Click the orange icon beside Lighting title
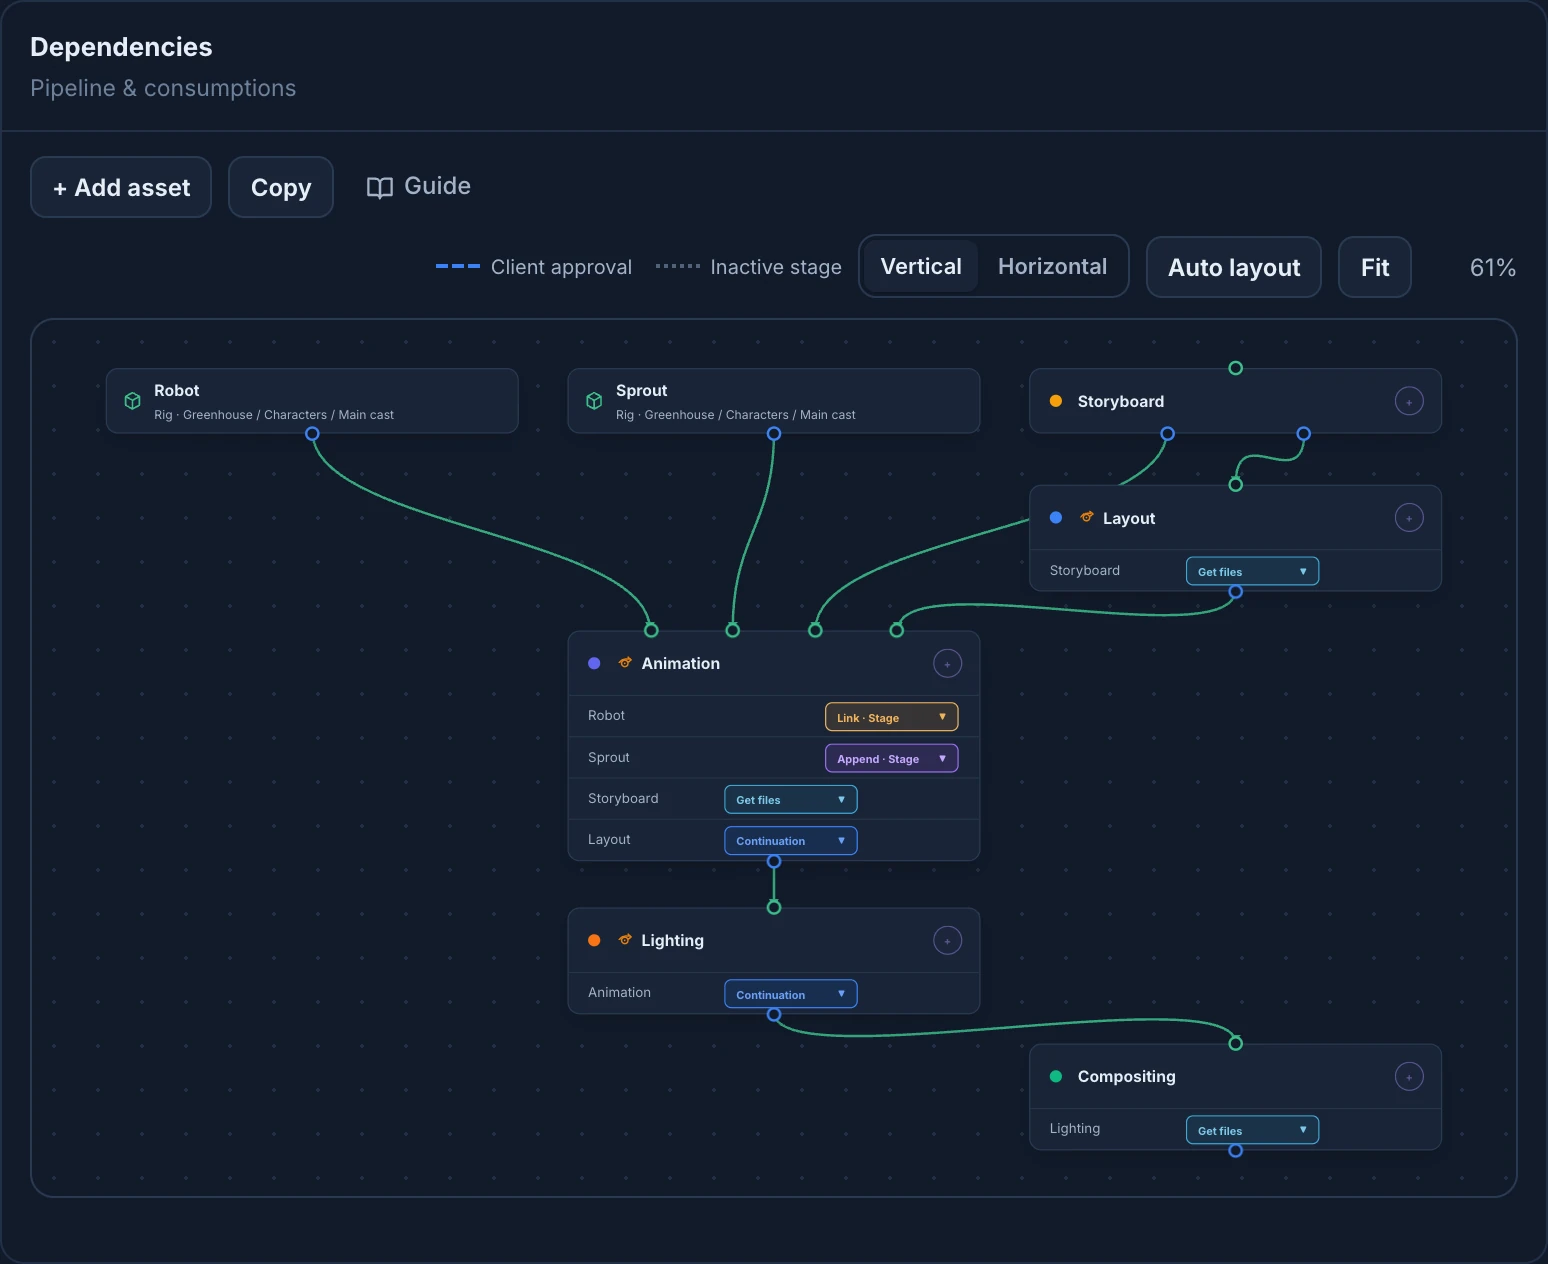The image size is (1548, 1264). point(625,939)
